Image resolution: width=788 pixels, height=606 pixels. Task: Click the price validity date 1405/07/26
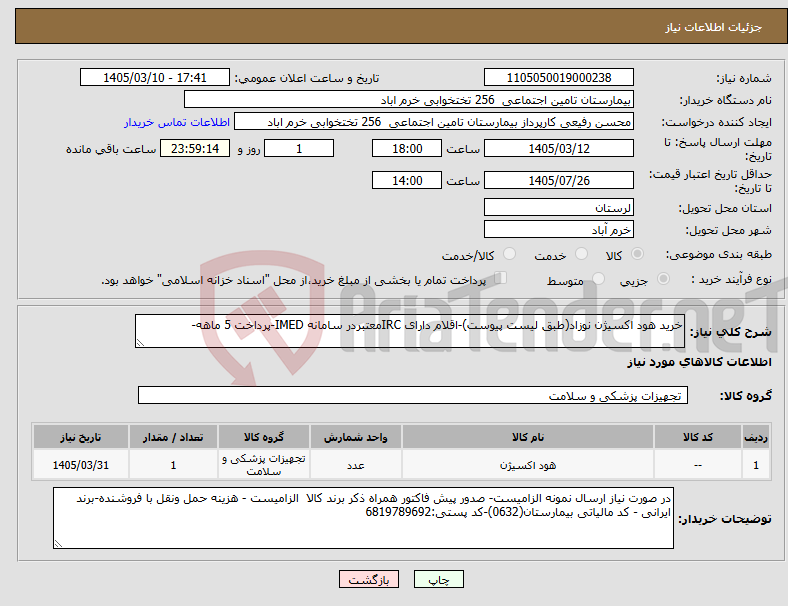(x=558, y=180)
